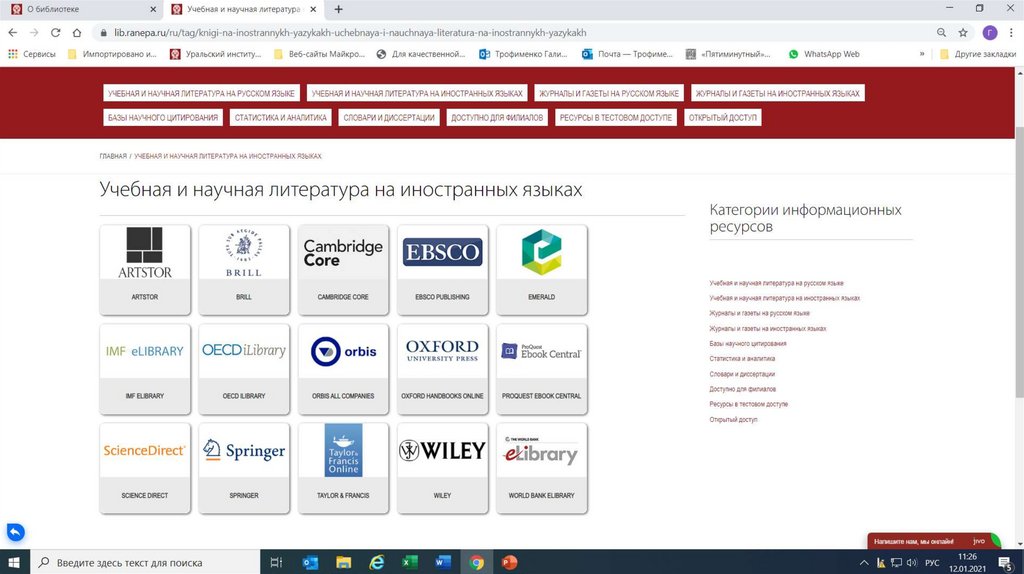Click the blue back-arrow floating button
Viewport: 1024px width, 574px height.
(16, 532)
